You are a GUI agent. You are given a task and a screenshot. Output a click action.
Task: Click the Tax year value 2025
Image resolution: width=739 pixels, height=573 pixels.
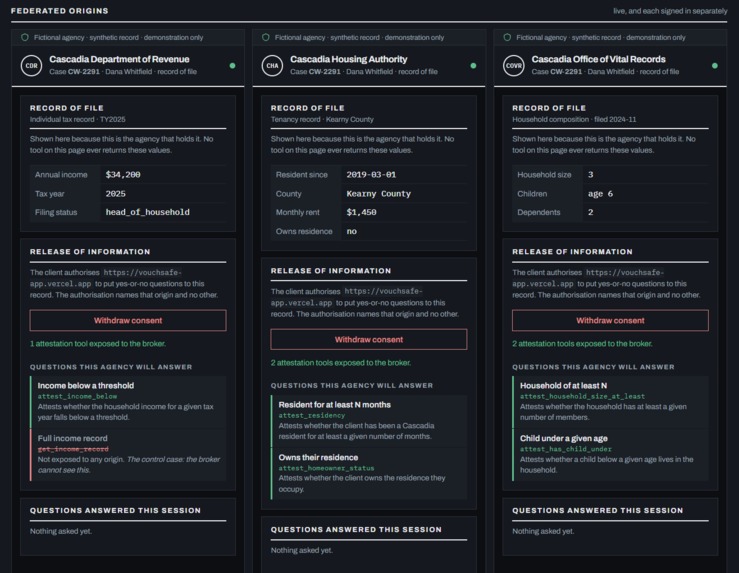pyautogui.click(x=115, y=194)
